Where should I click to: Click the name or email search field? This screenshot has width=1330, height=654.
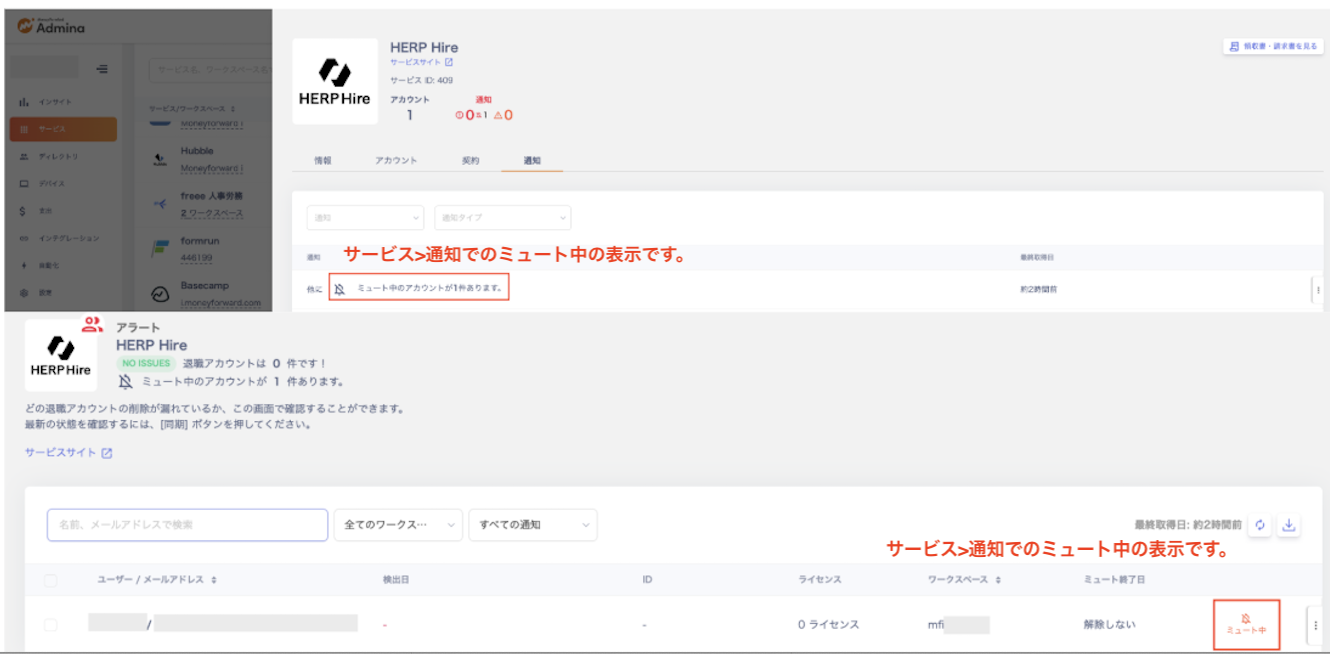click(187, 525)
